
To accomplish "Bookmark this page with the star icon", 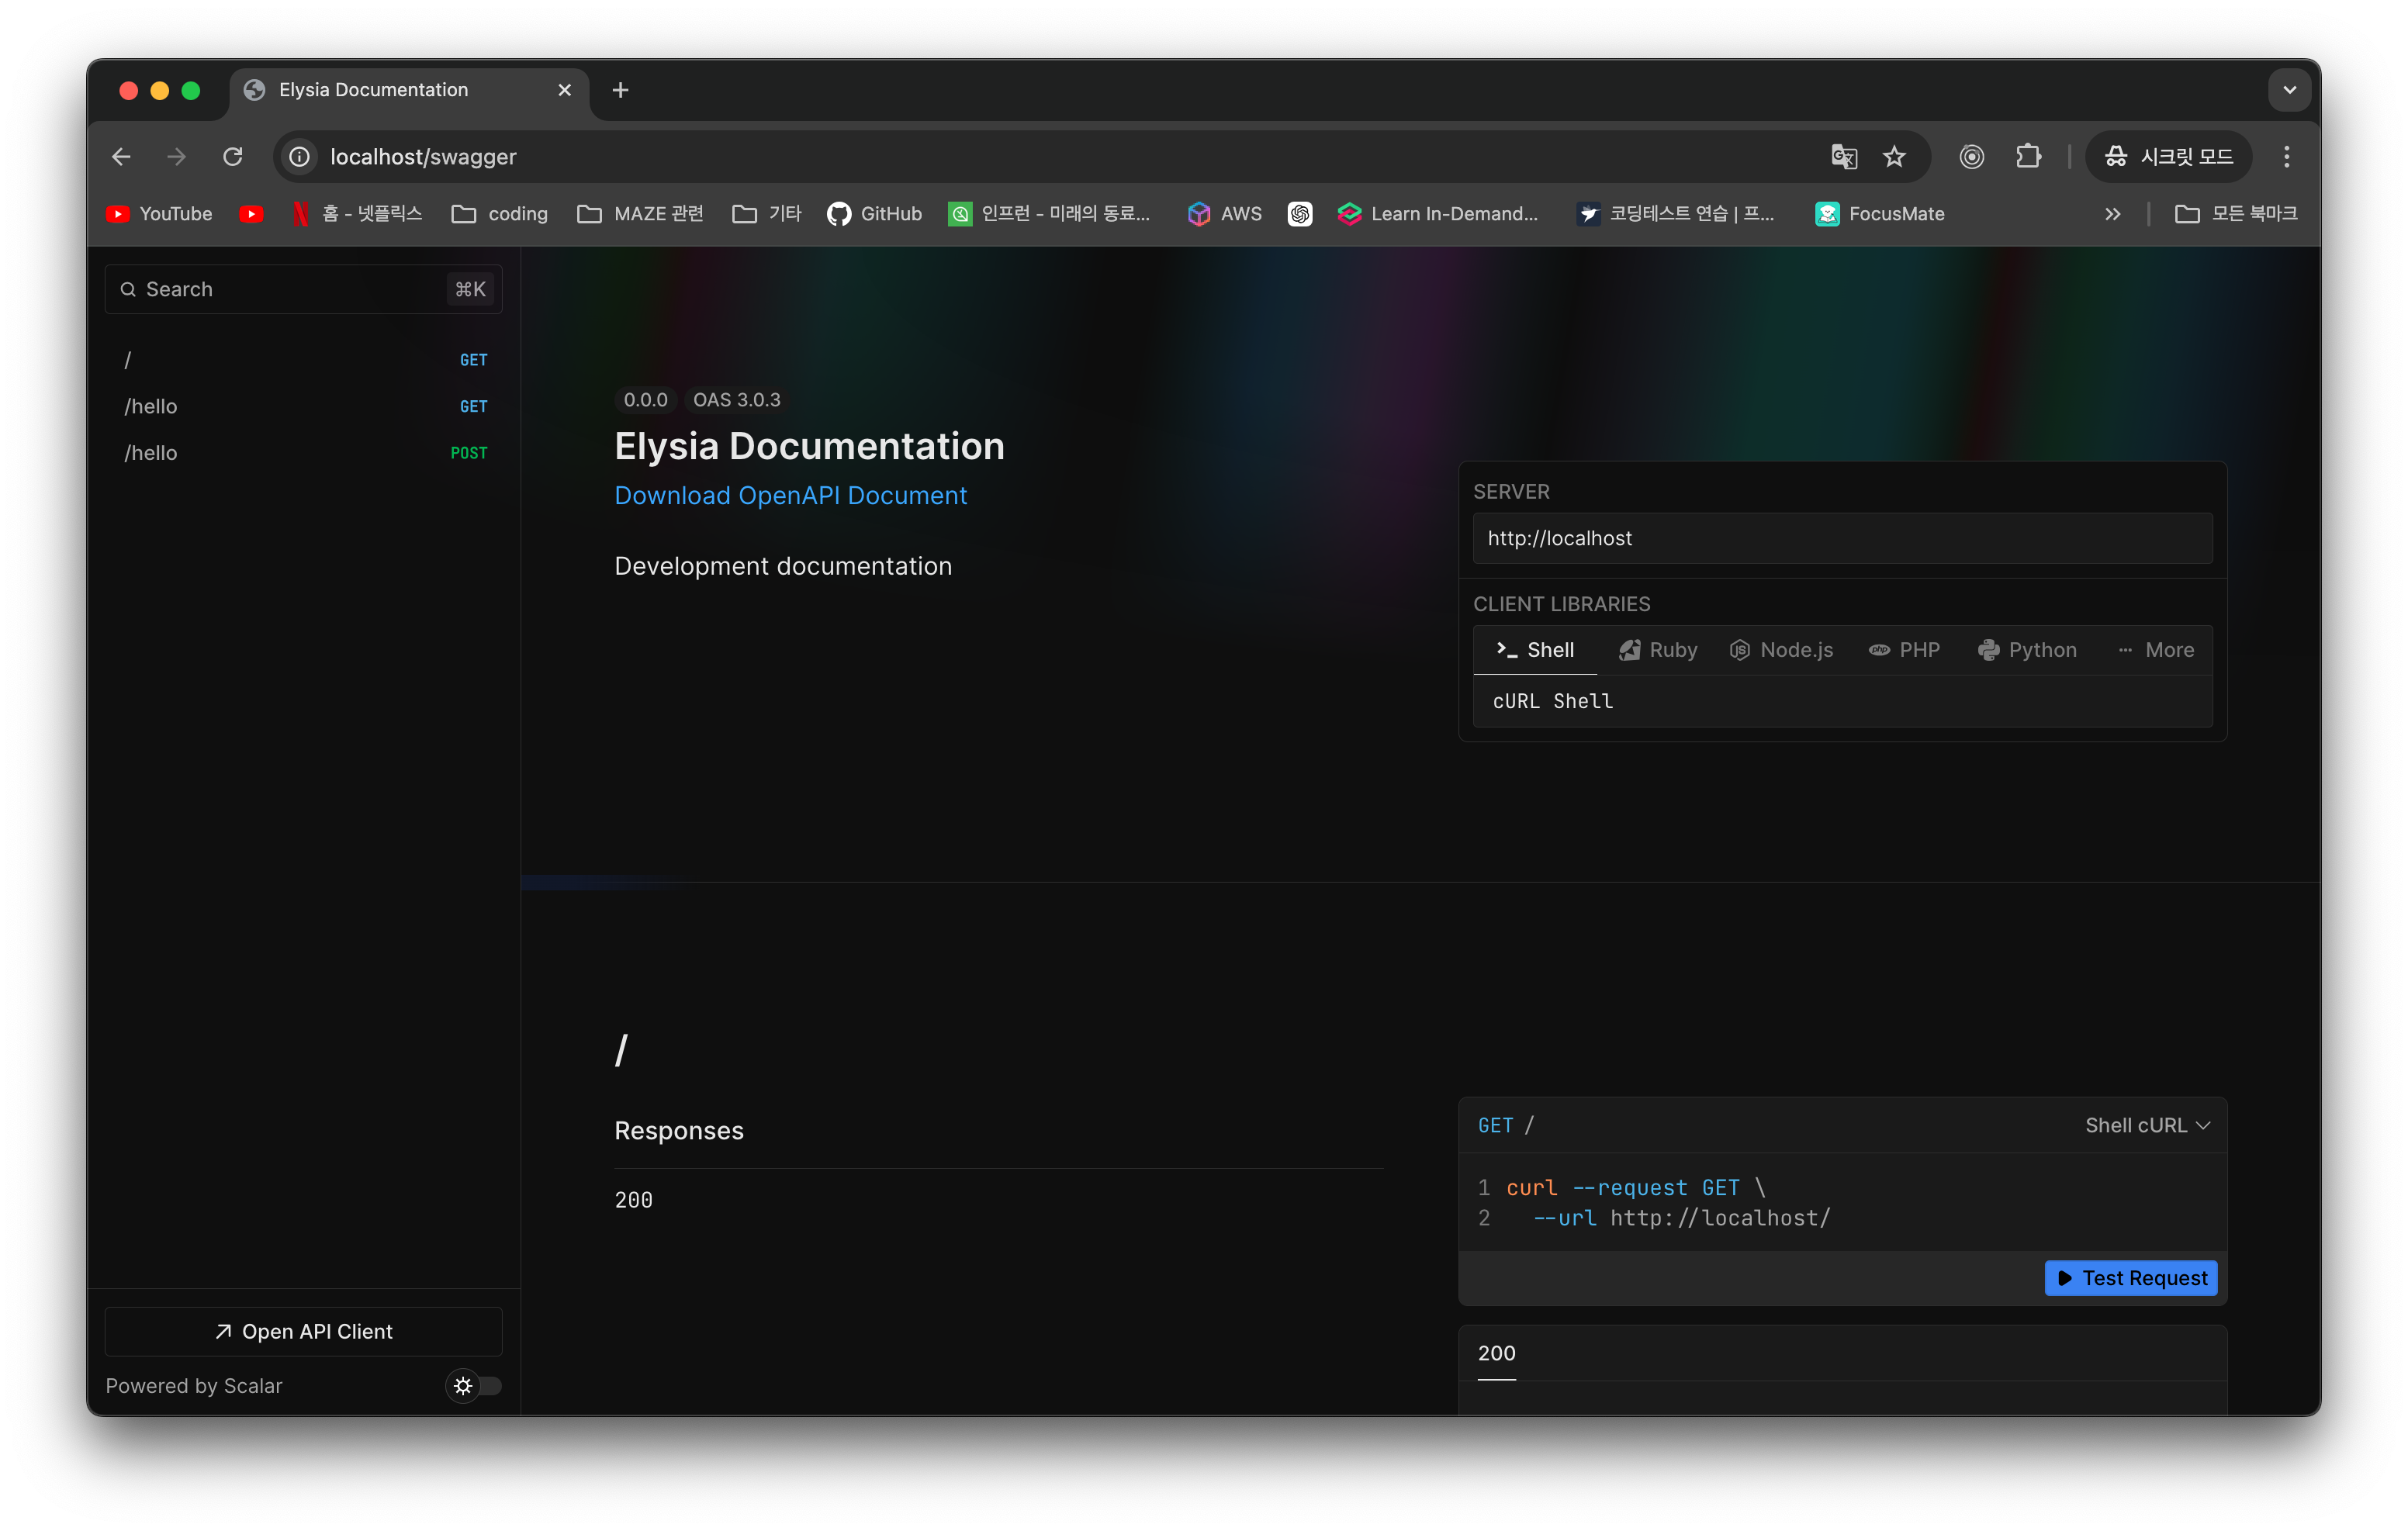I will point(1894,157).
